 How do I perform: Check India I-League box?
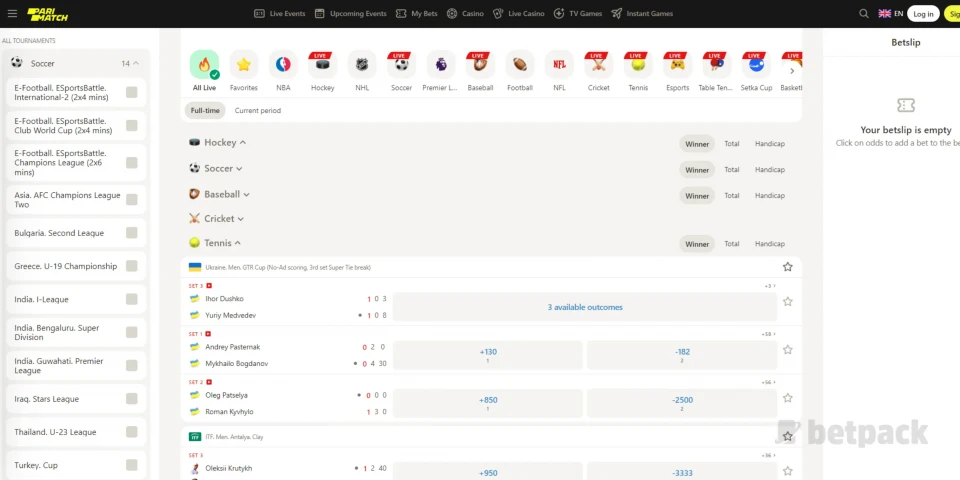pyautogui.click(x=132, y=299)
